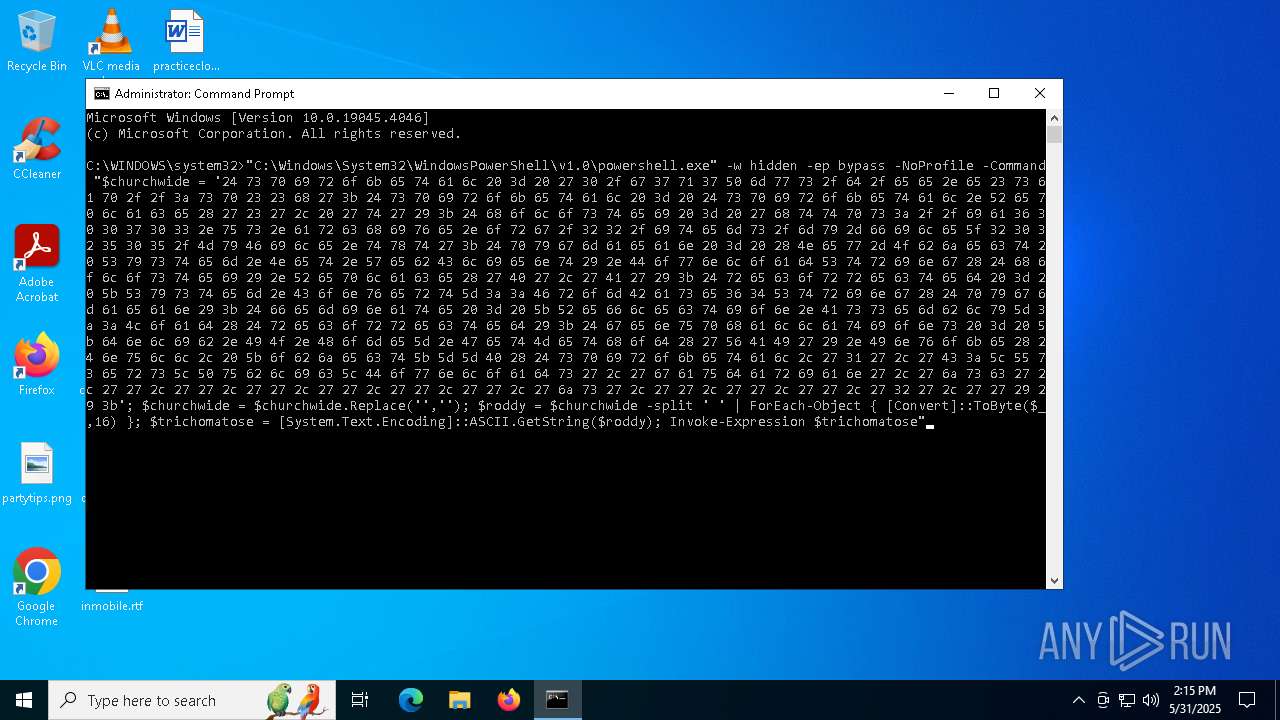Open the clock showing 2:15 PM
Screen dimensions: 1280x720
(1195, 700)
